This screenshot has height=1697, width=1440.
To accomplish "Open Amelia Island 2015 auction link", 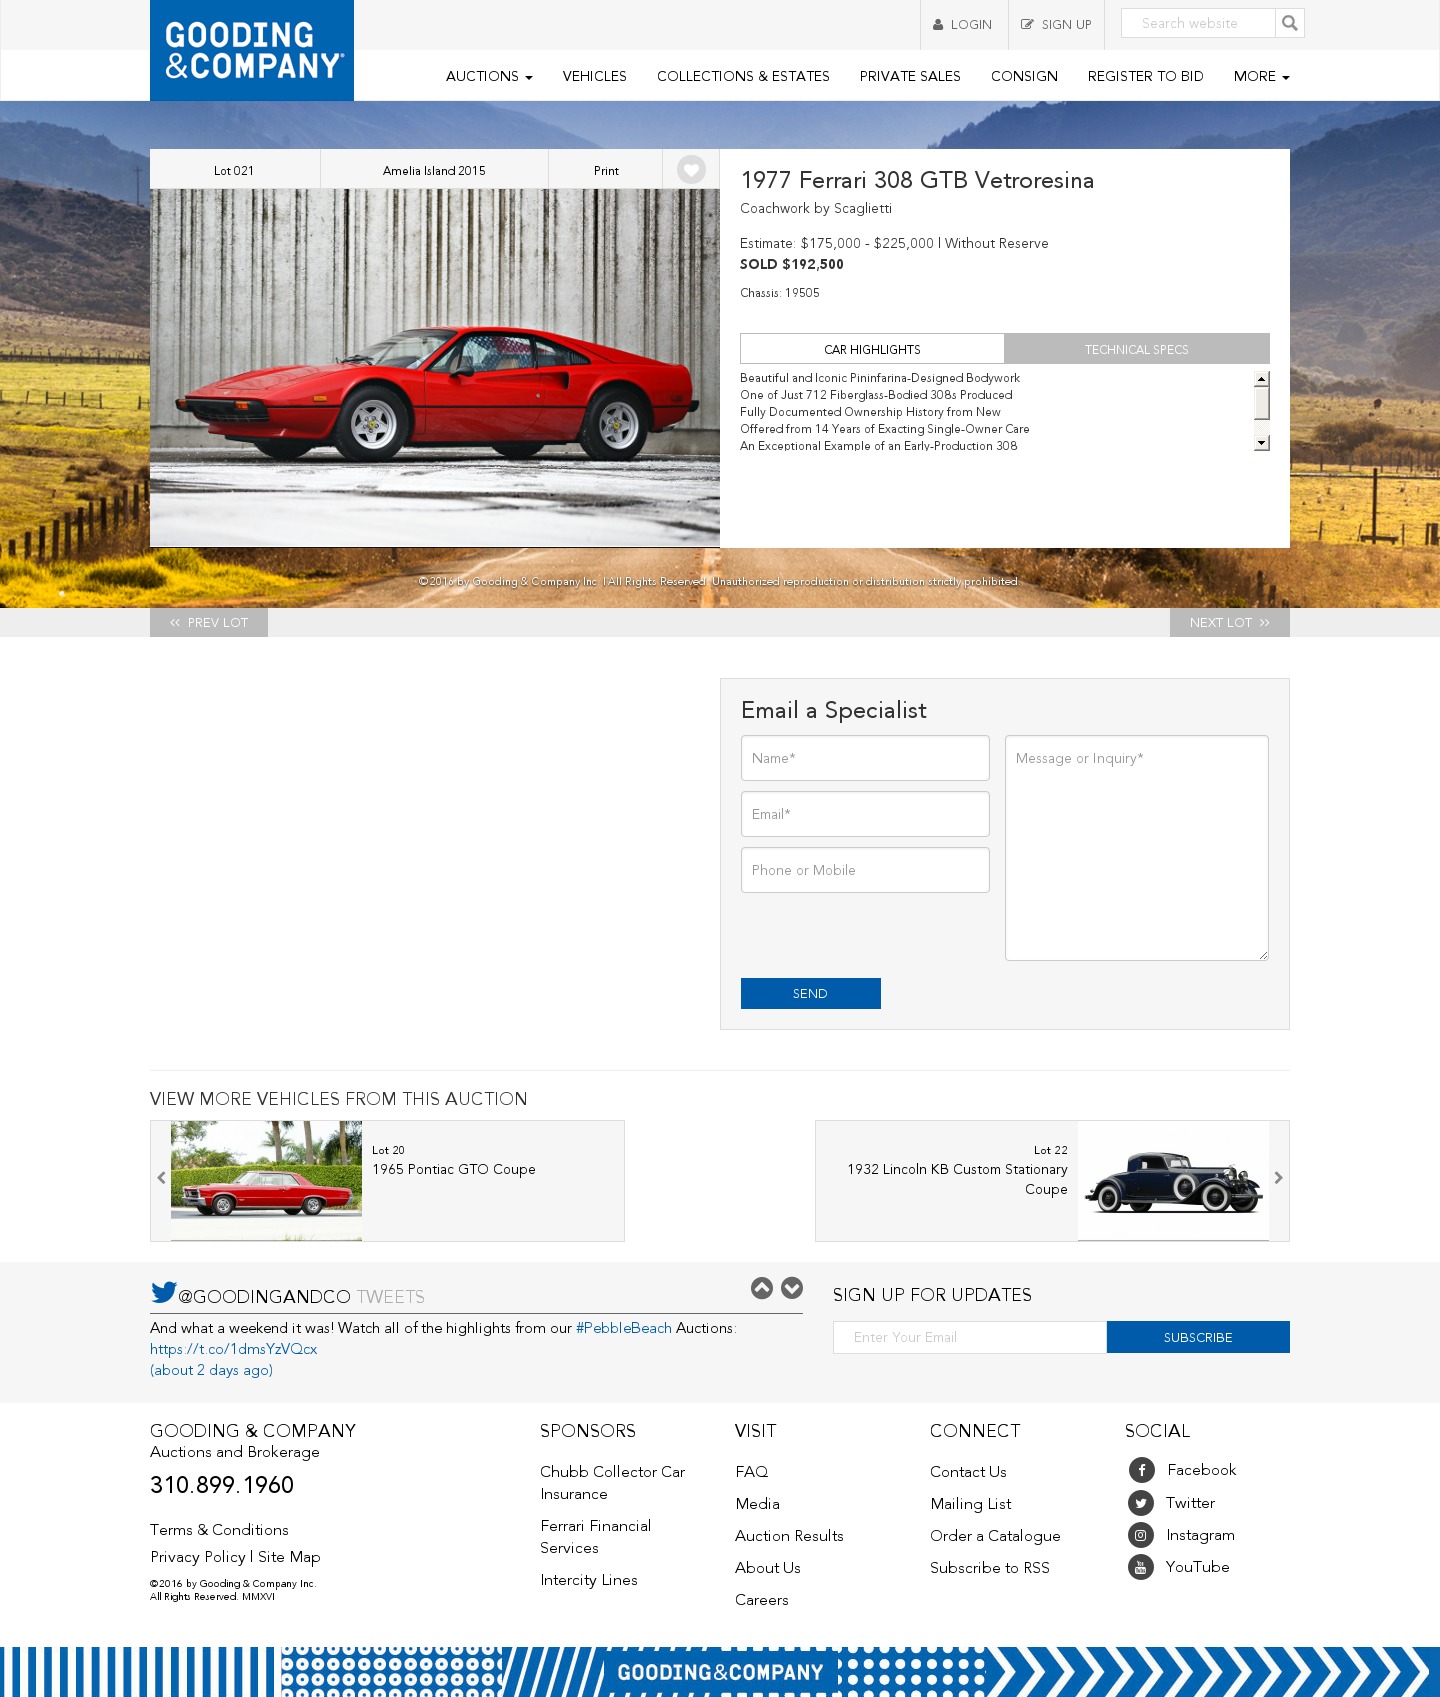I will point(434,170).
